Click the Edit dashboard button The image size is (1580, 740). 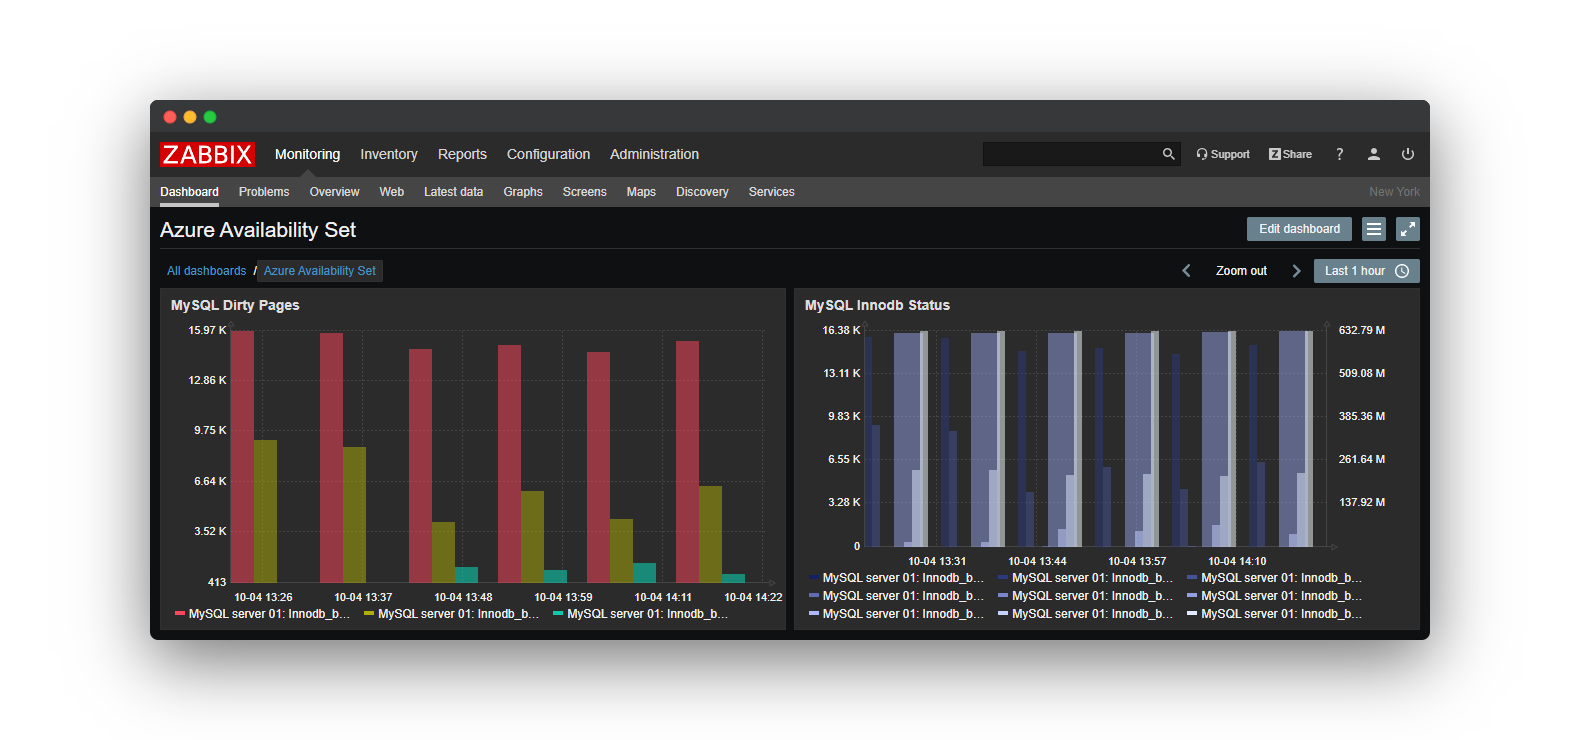(x=1299, y=229)
